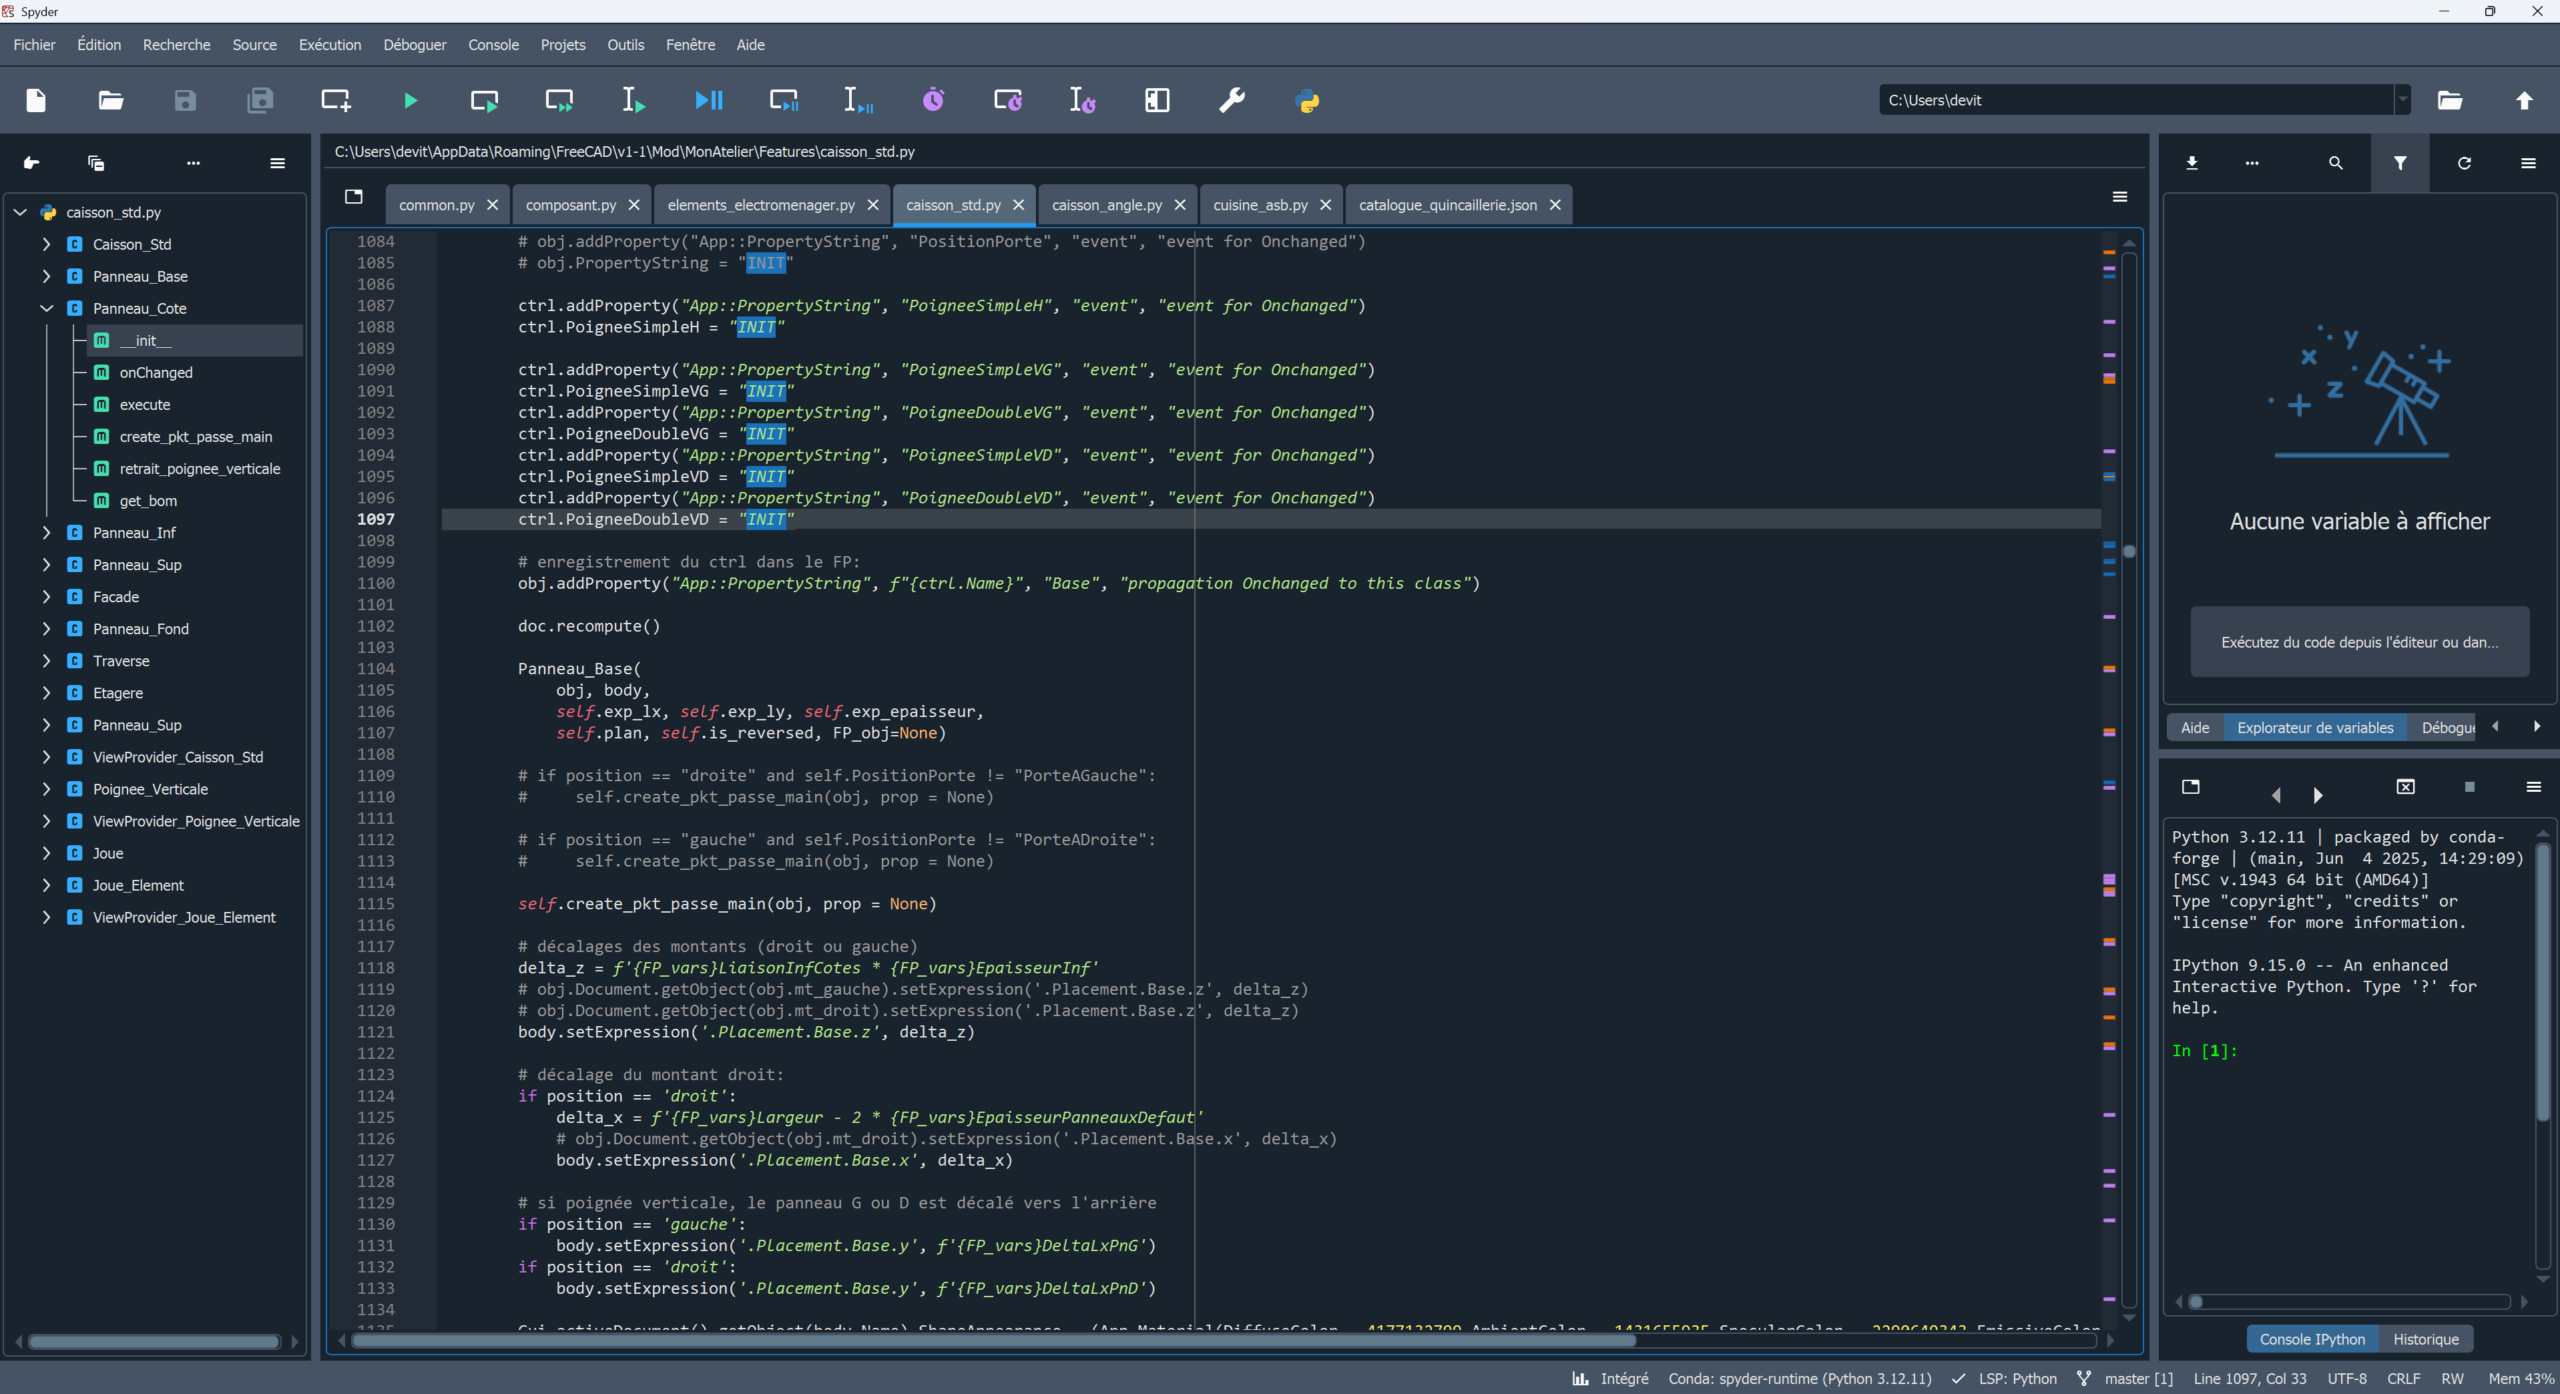Profile current cell icon

pyautogui.click(x=1008, y=100)
